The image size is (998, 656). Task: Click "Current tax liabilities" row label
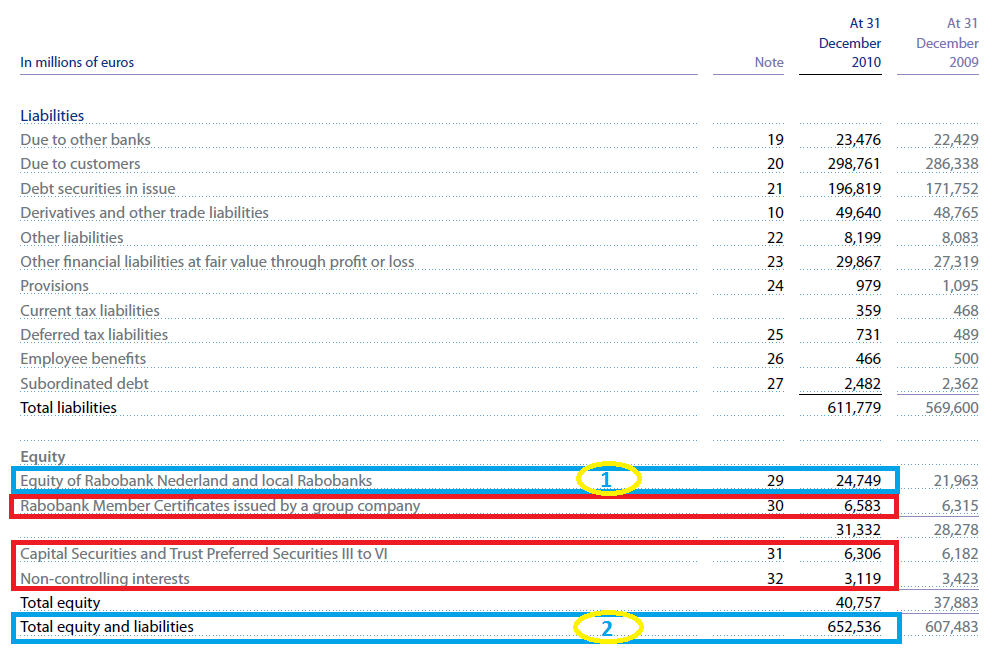[x=90, y=311]
